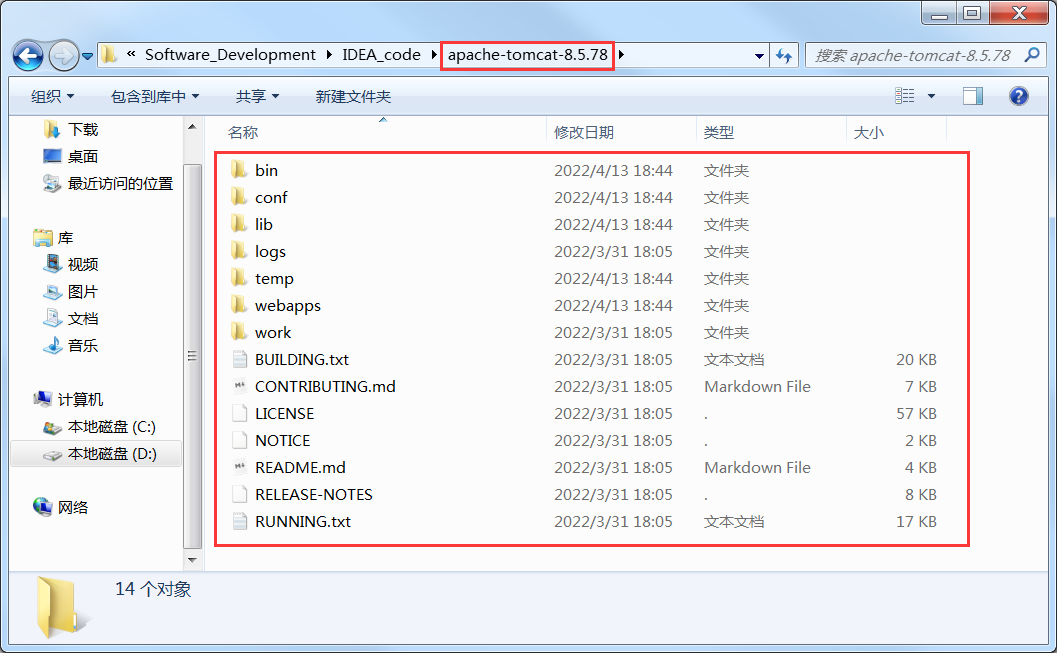The width and height of the screenshot is (1057, 653).
Task: Select IDEA_code in the address path
Action: pos(381,55)
